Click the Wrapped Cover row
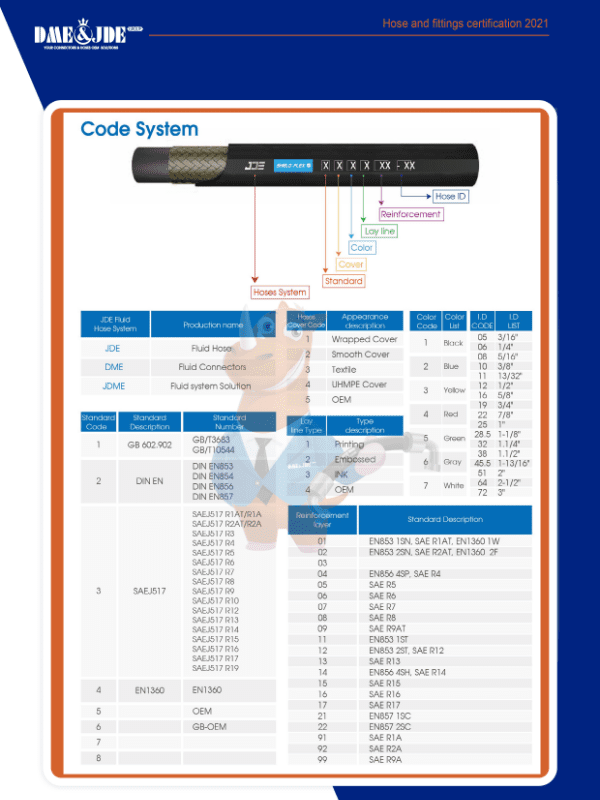Viewport: 600px width, 800px height. [364, 340]
